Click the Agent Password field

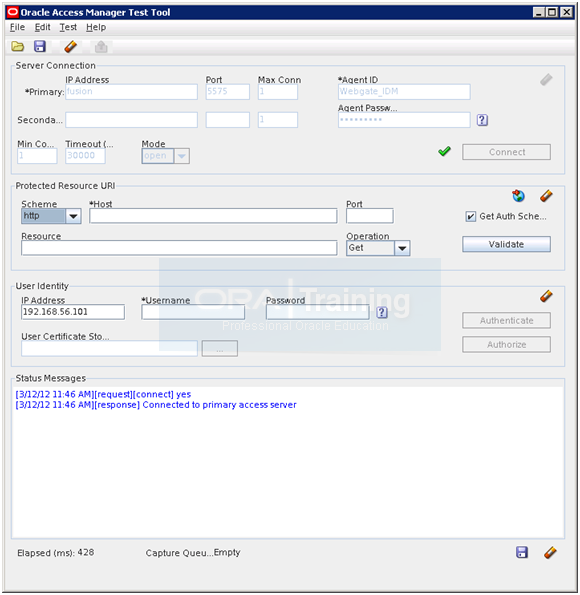pos(404,120)
